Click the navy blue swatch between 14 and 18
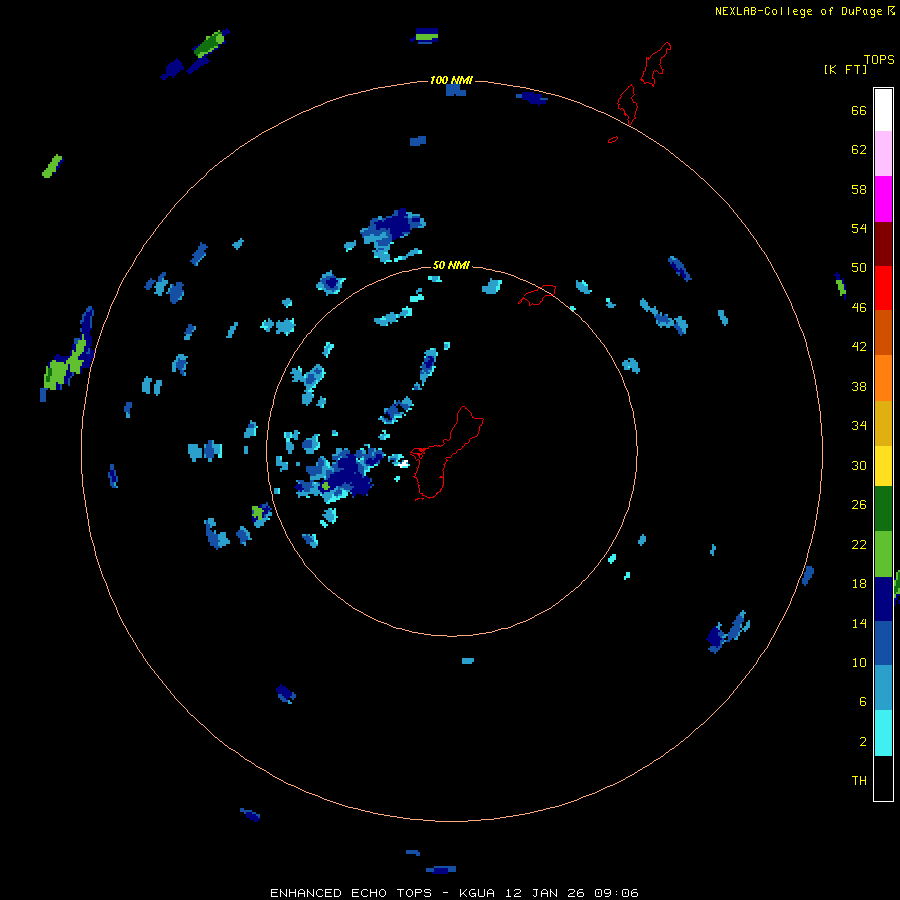Screen dimensions: 900x900 pyautogui.click(x=883, y=599)
